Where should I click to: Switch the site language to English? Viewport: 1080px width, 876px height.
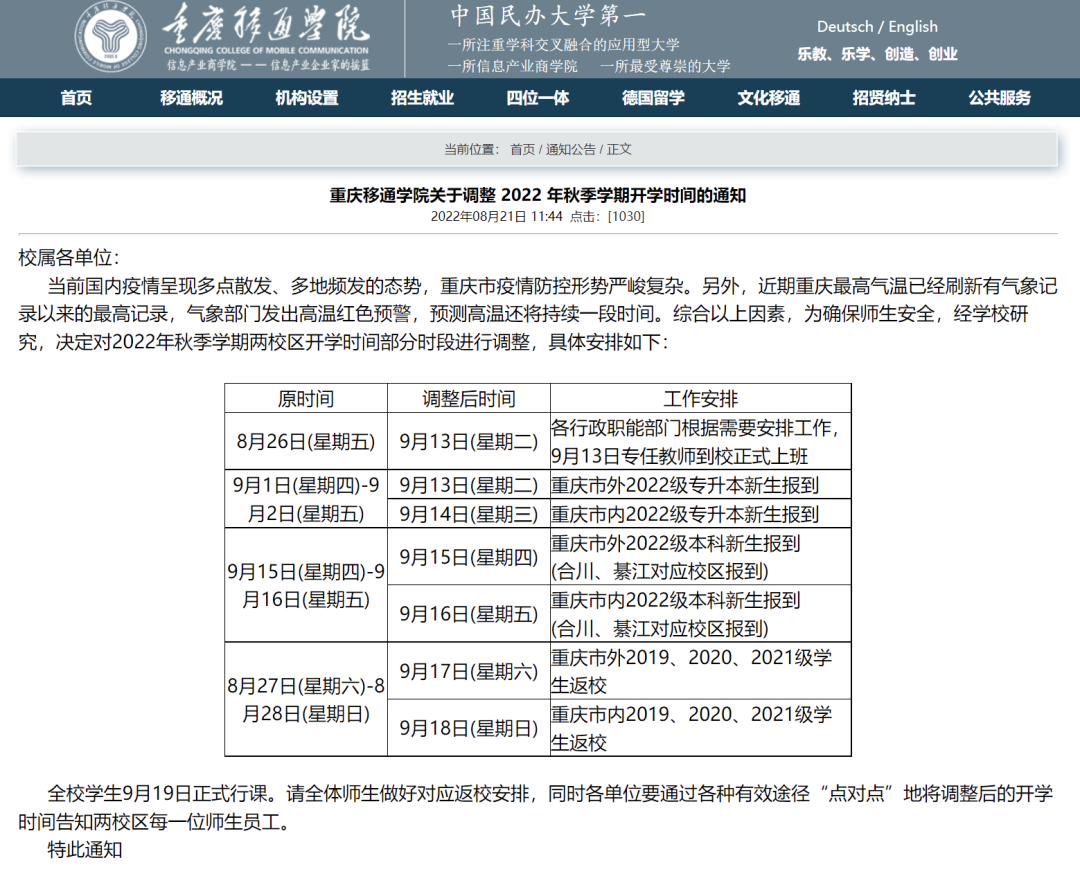pyautogui.click(x=912, y=26)
